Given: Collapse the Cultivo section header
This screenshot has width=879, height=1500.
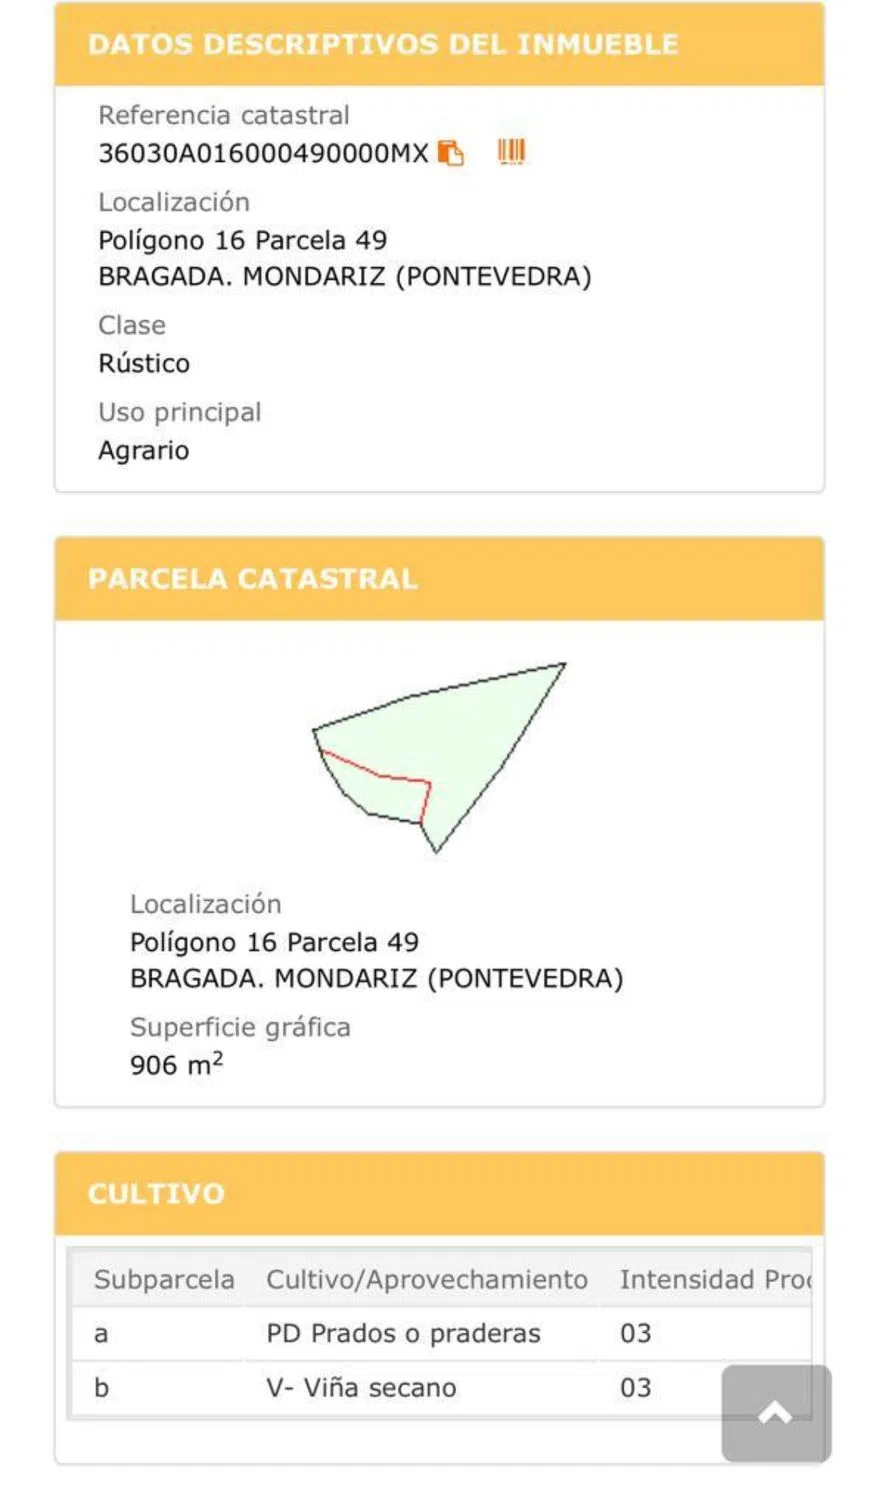Looking at the screenshot, I should click(439, 1193).
